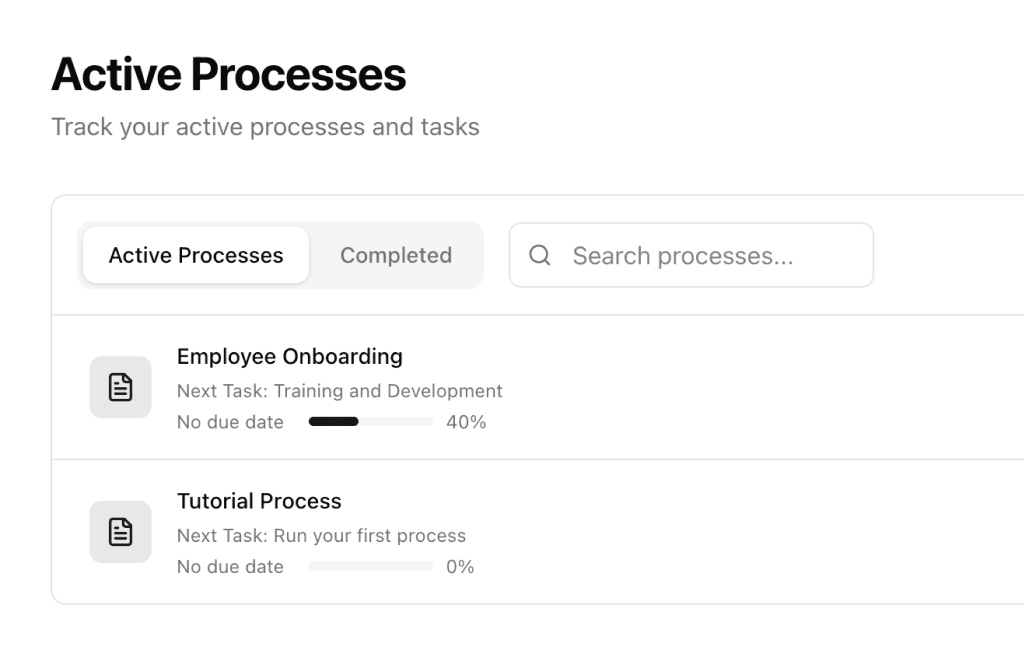
Task: Select the Tutorial Process document icon
Action: pos(120,532)
